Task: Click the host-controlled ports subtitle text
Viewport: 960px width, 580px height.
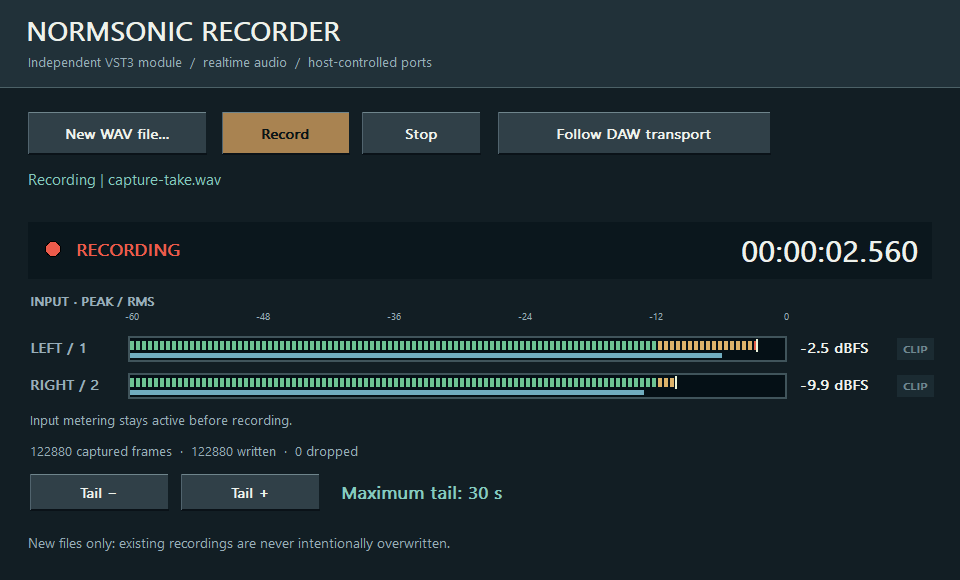Action: 370,62
